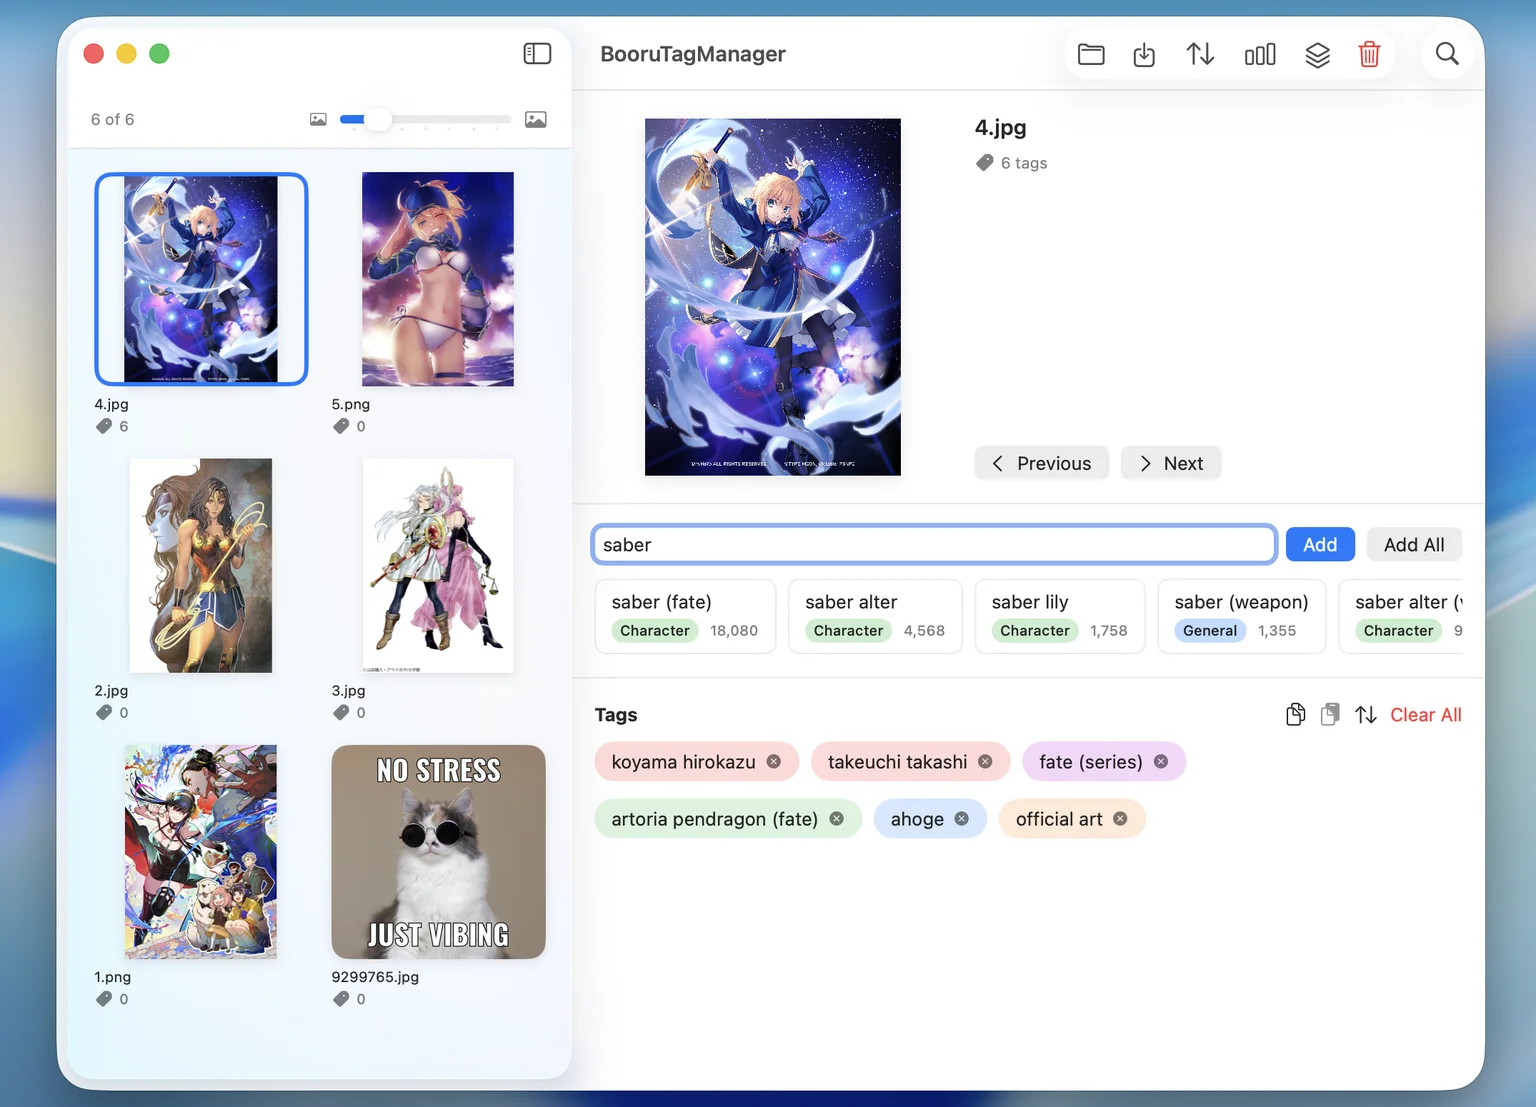Click the ahoge tag label

point(917,819)
